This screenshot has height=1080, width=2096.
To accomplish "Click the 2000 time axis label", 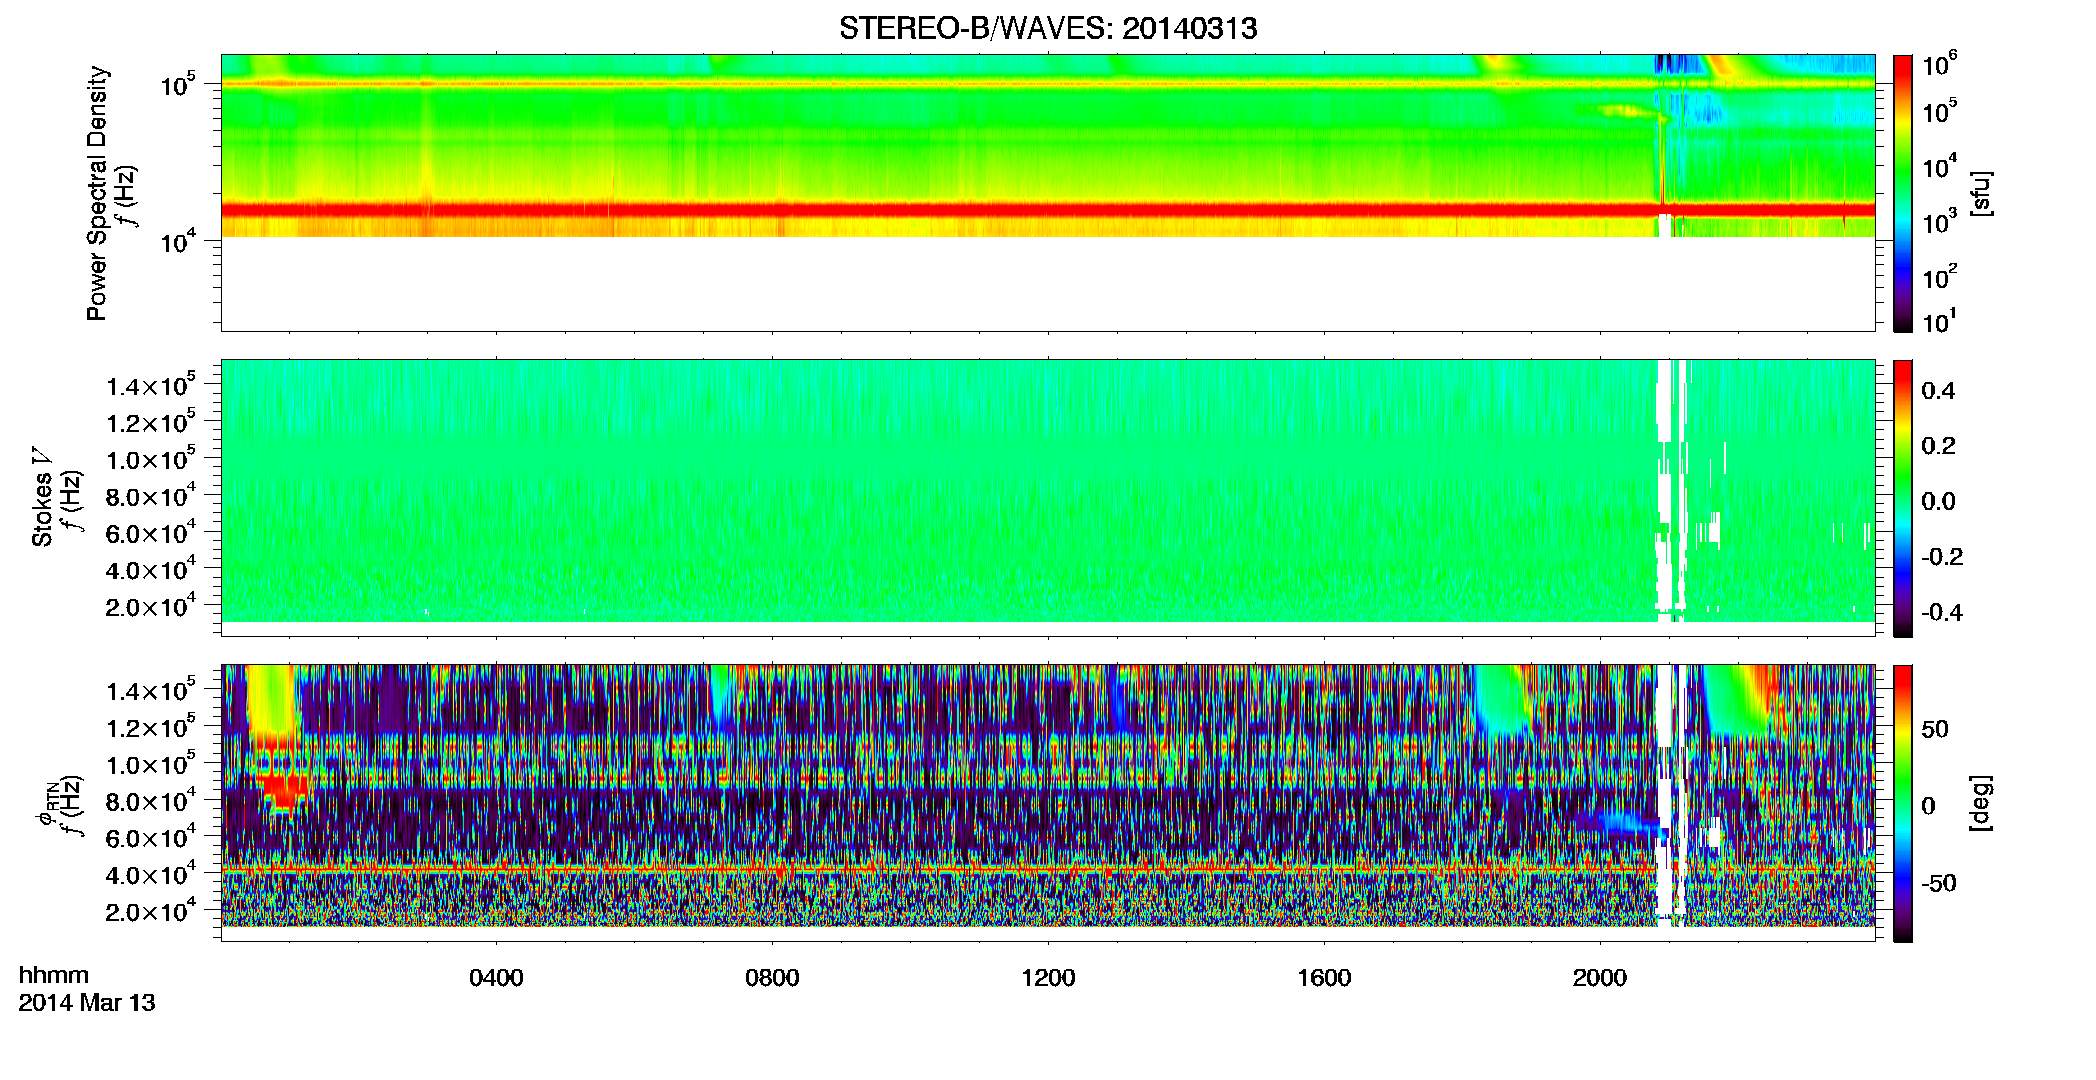I will tap(1600, 978).
